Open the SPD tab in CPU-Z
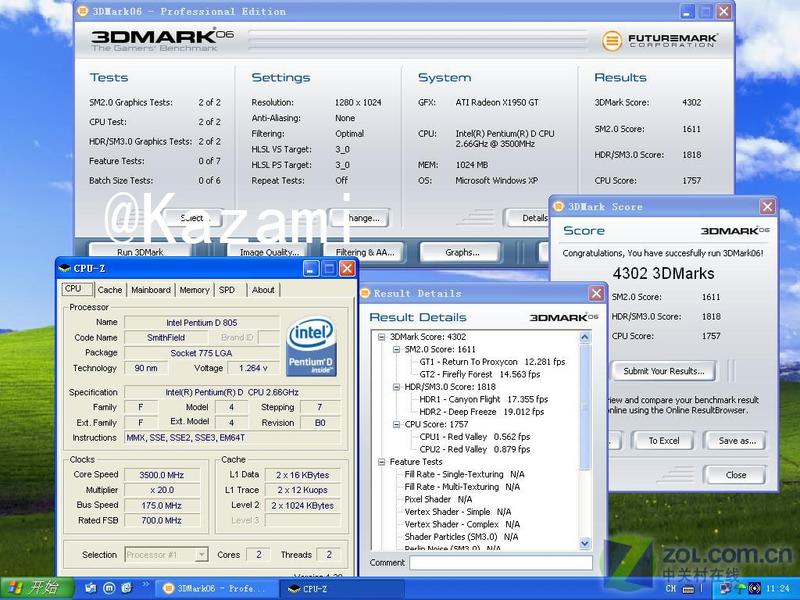 click(227, 290)
